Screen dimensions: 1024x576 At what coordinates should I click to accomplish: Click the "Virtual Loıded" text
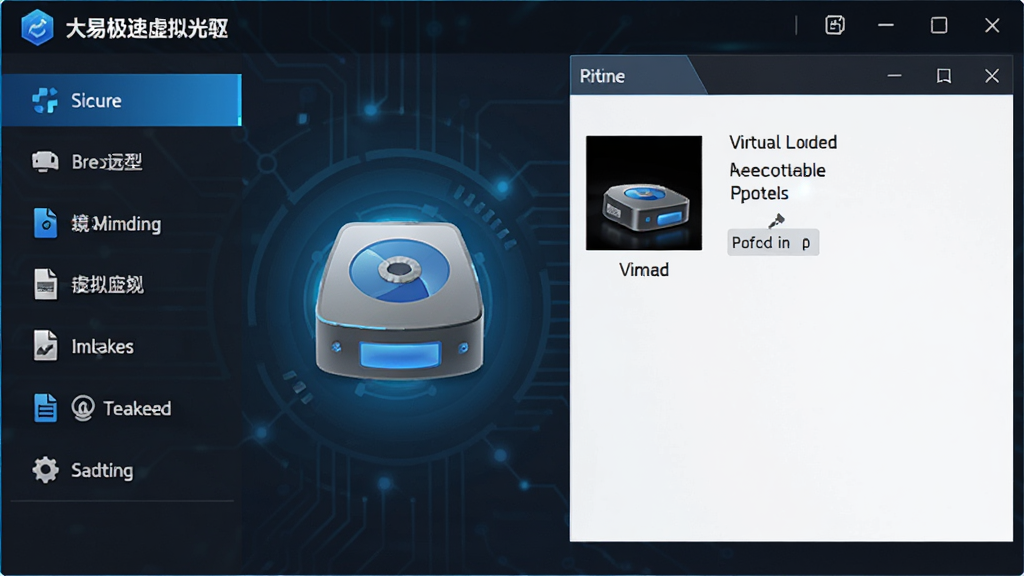(x=783, y=142)
